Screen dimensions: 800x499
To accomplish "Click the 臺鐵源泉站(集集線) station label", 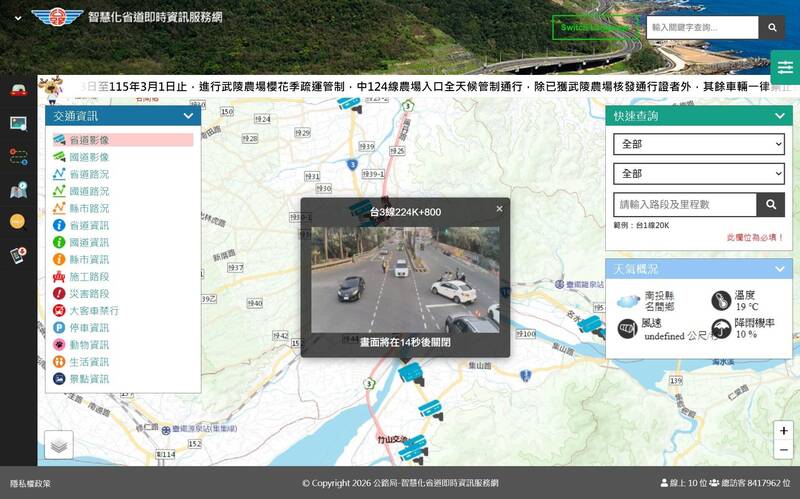I will click(204, 430).
